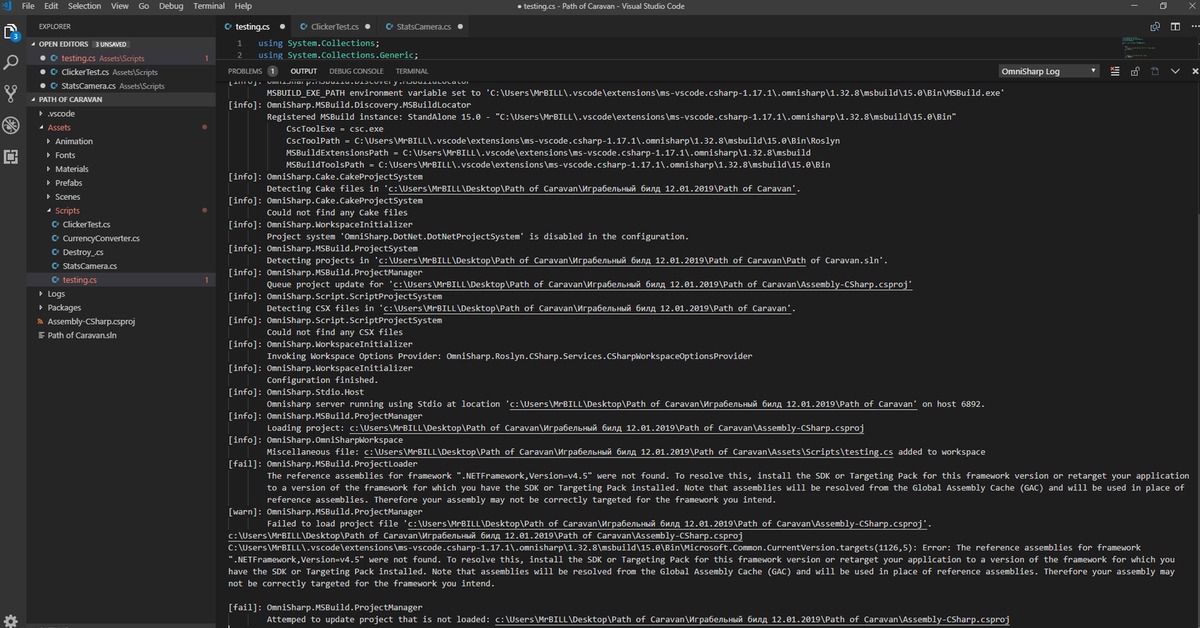Click the VS Code logo in the title bar

pos(8,6)
